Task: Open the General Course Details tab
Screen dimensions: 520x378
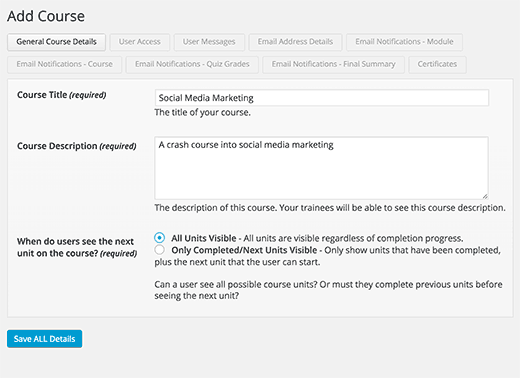Action: (56, 42)
